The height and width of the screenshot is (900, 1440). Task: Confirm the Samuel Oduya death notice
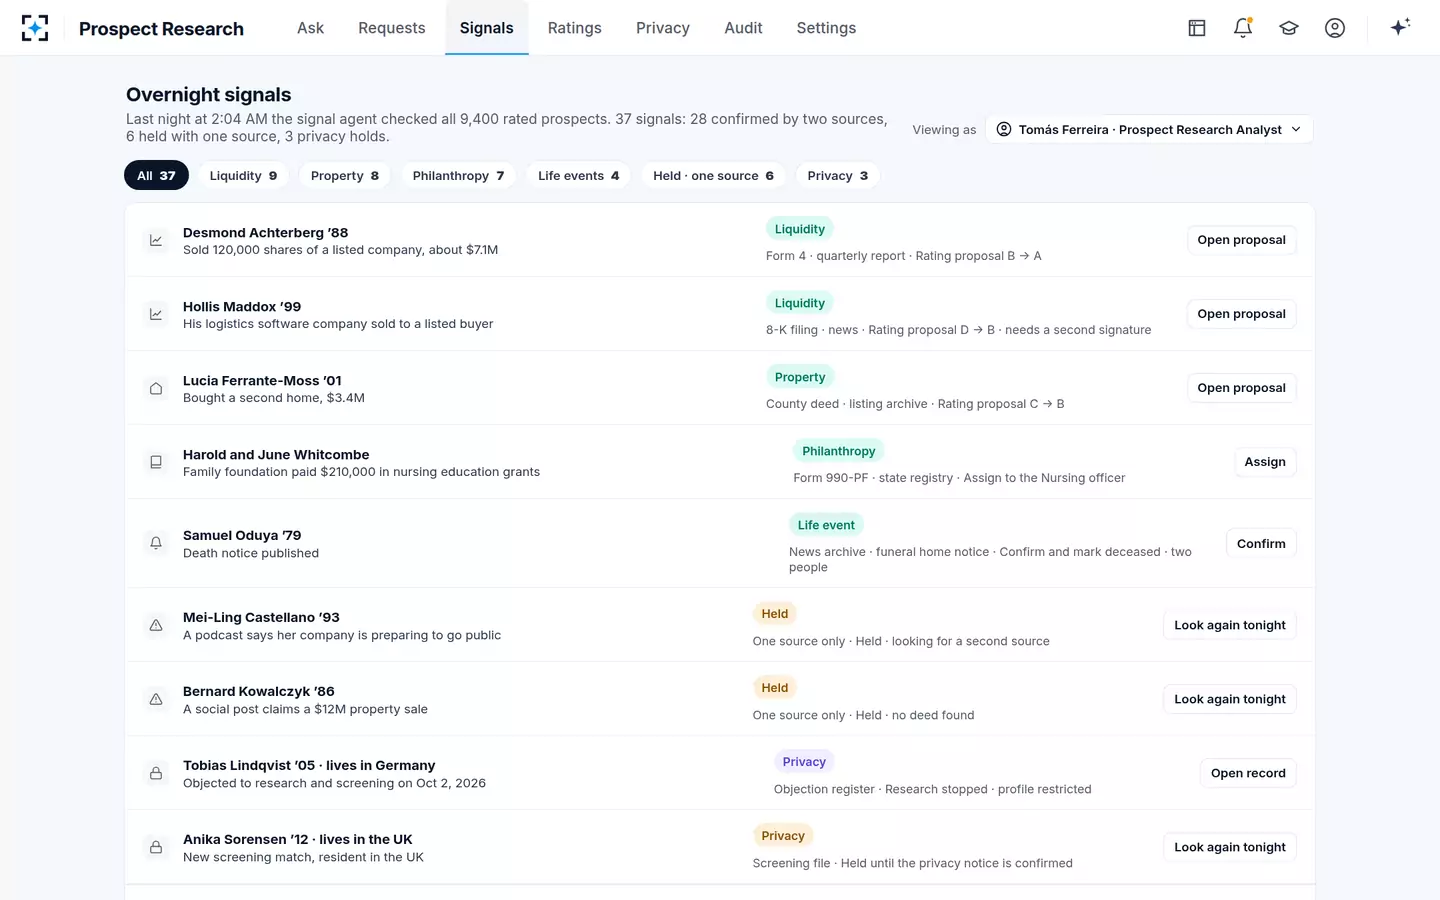(1261, 543)
